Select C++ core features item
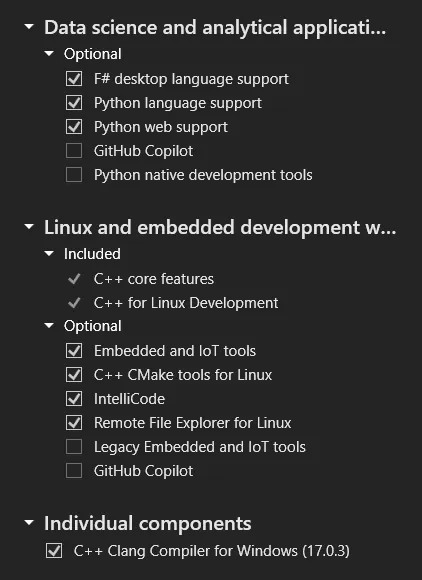 [x=153, y=279]
